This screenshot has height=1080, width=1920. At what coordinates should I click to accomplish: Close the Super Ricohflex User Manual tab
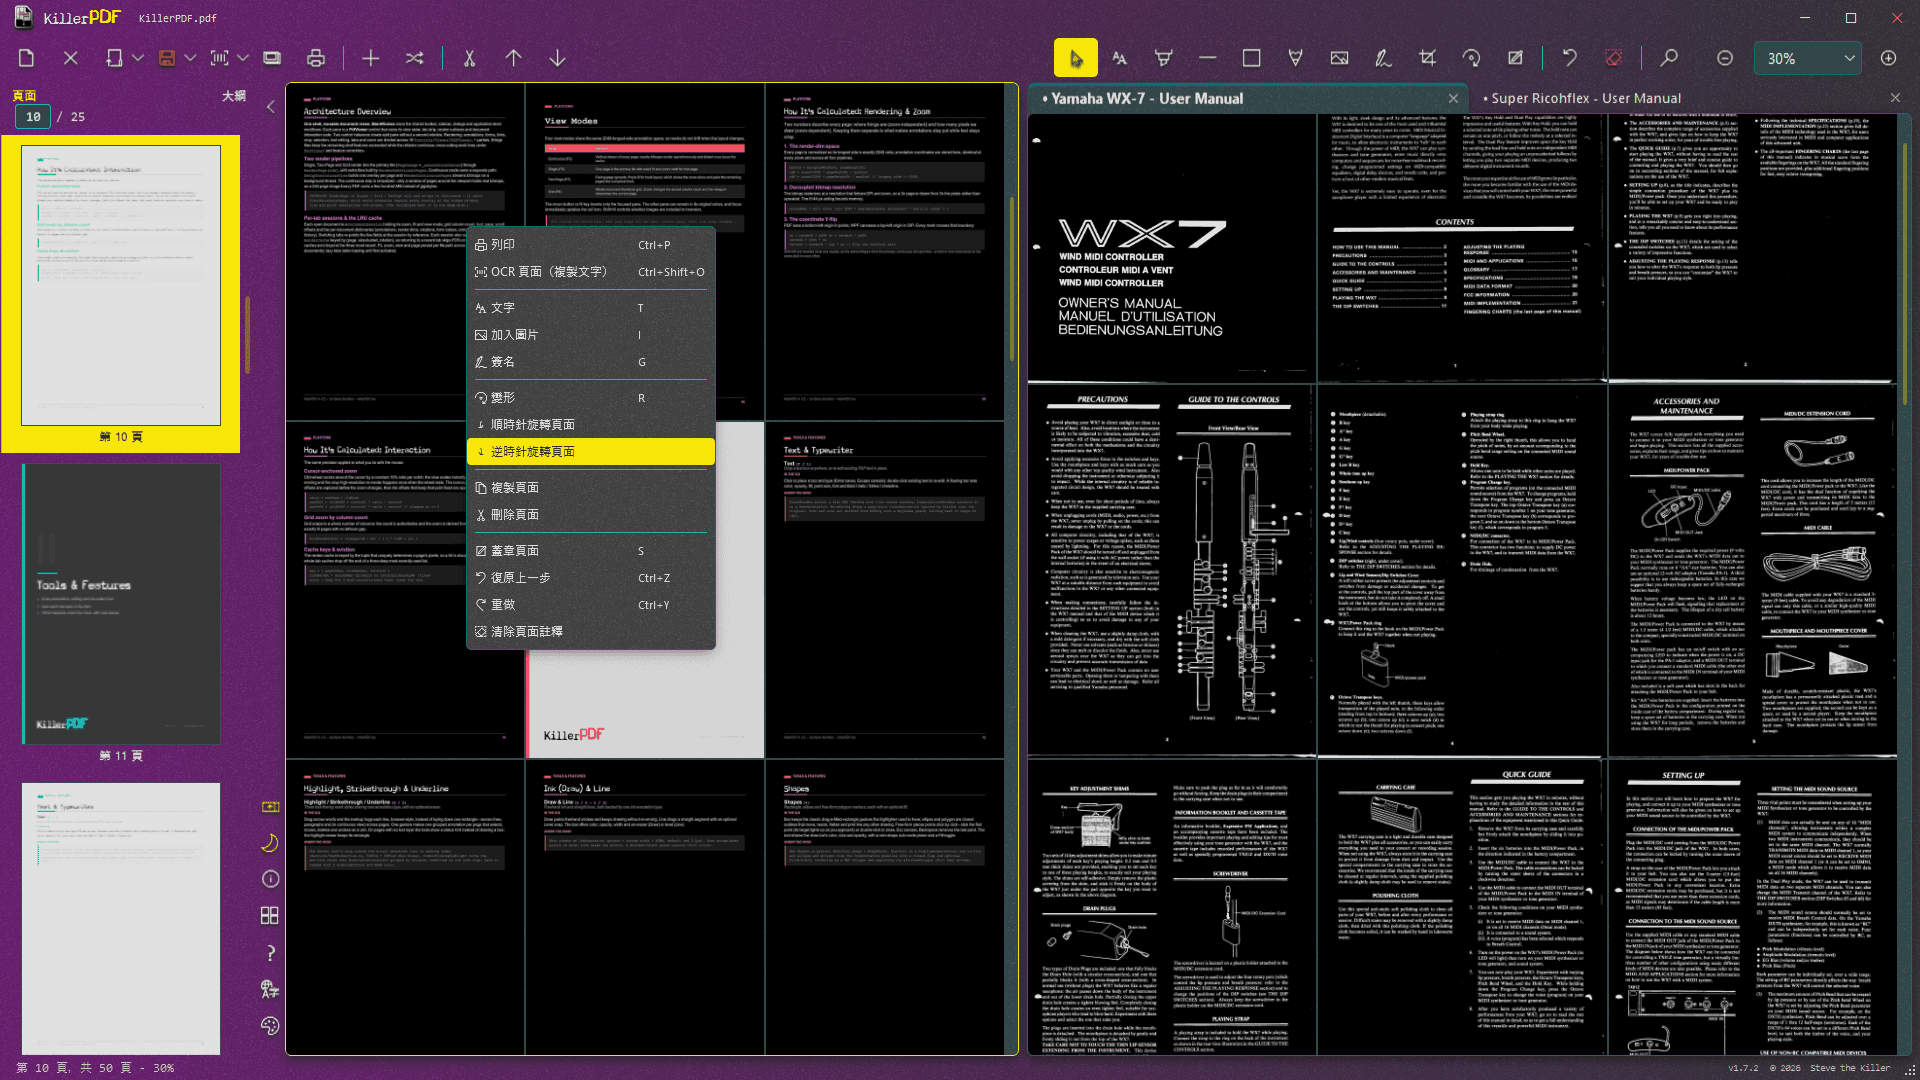click(1895, 98)
